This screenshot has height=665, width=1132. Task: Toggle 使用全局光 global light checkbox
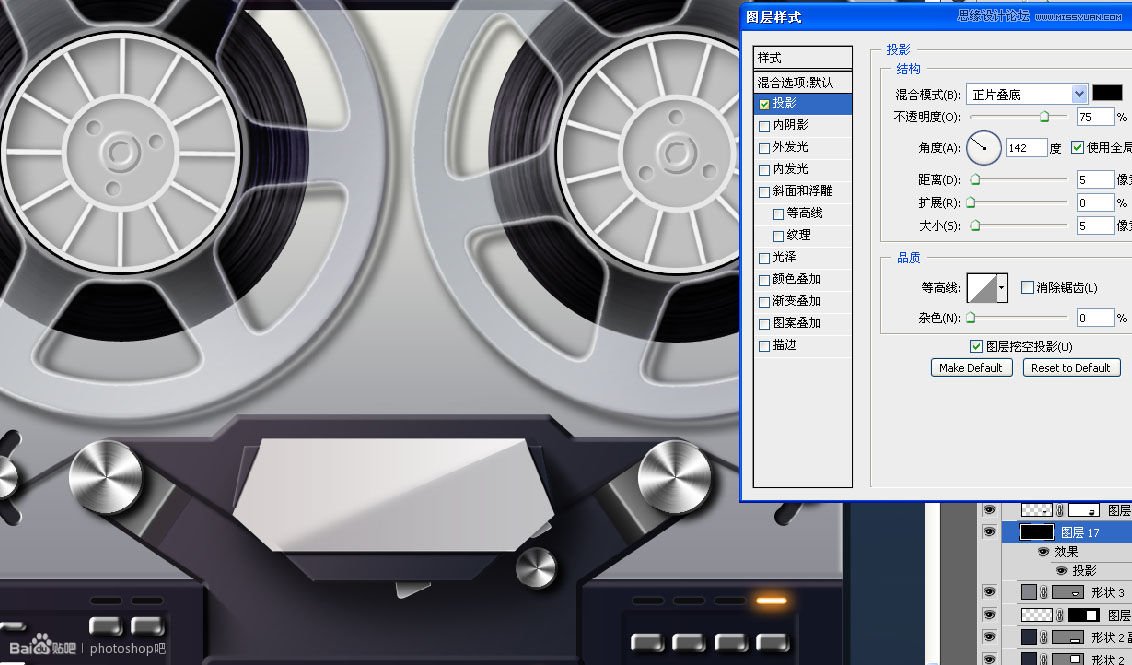pyautogui.click(x=1078, y=148)
